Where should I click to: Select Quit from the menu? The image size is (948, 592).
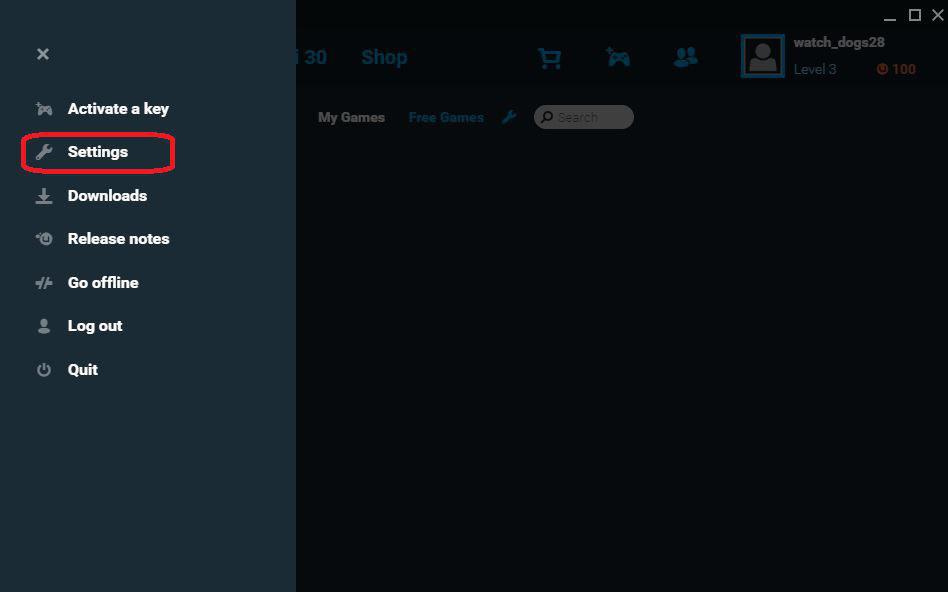point(83,369)
